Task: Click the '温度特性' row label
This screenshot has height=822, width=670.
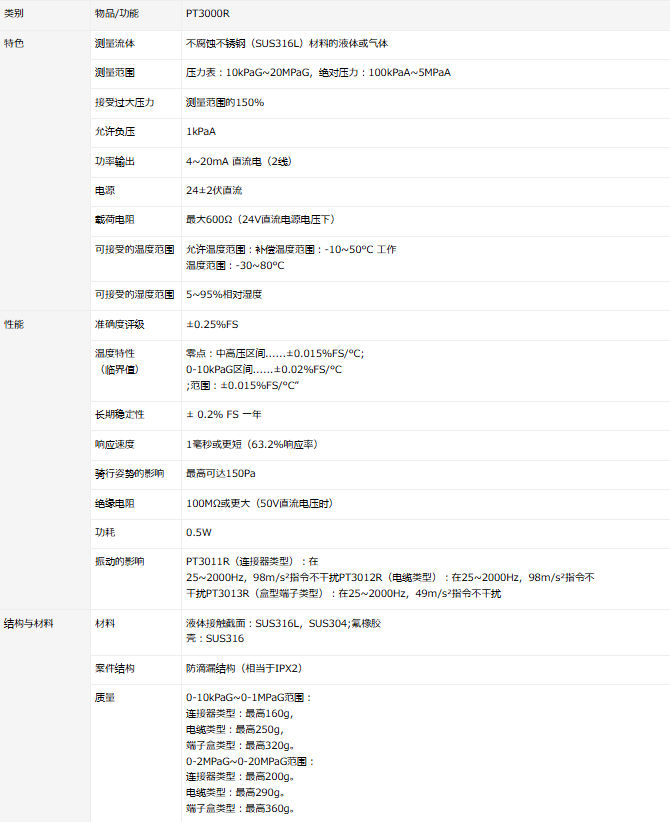Action: pos(115,353)
